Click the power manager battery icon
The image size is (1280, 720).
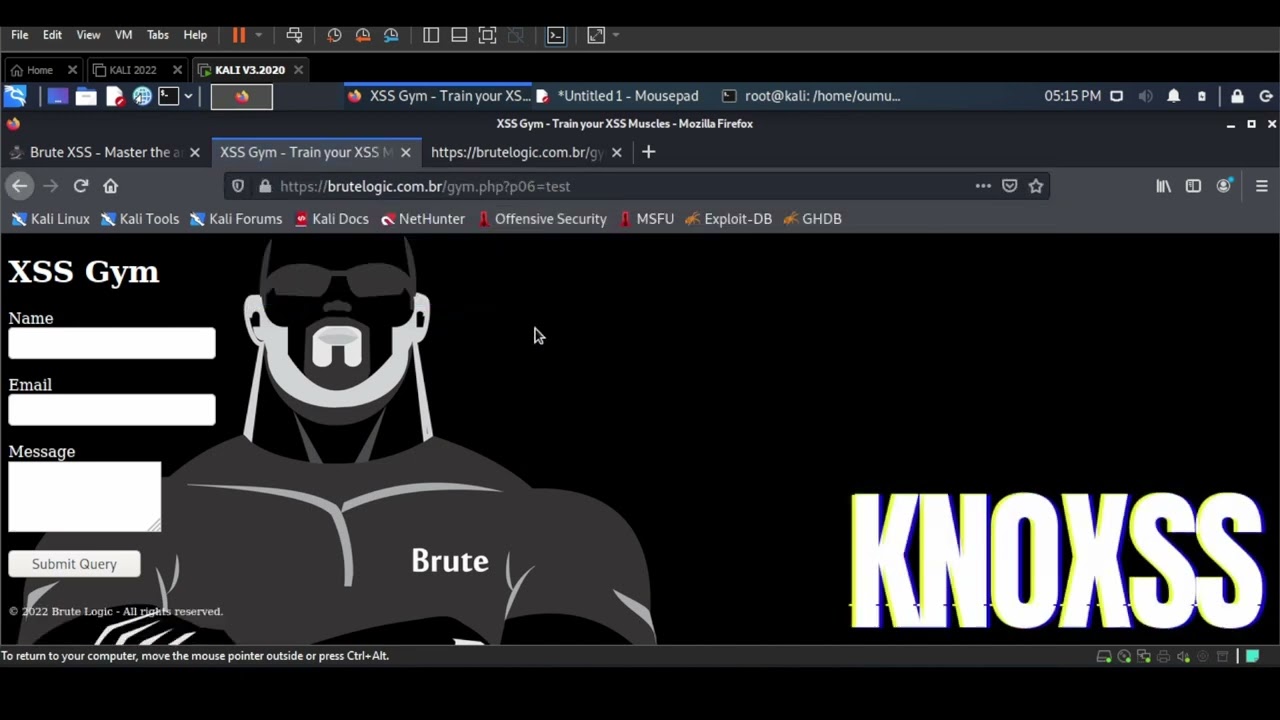click(x=1202, y=96)
